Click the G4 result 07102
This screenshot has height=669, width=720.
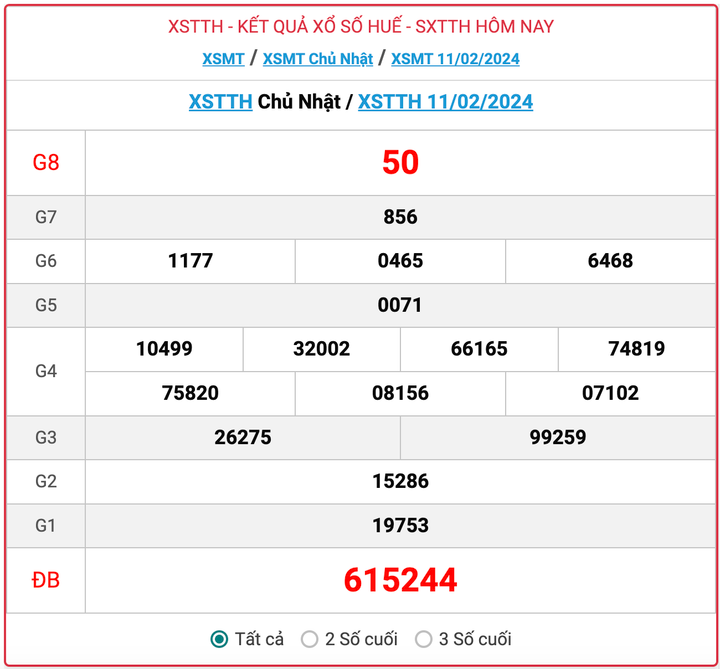610,393
